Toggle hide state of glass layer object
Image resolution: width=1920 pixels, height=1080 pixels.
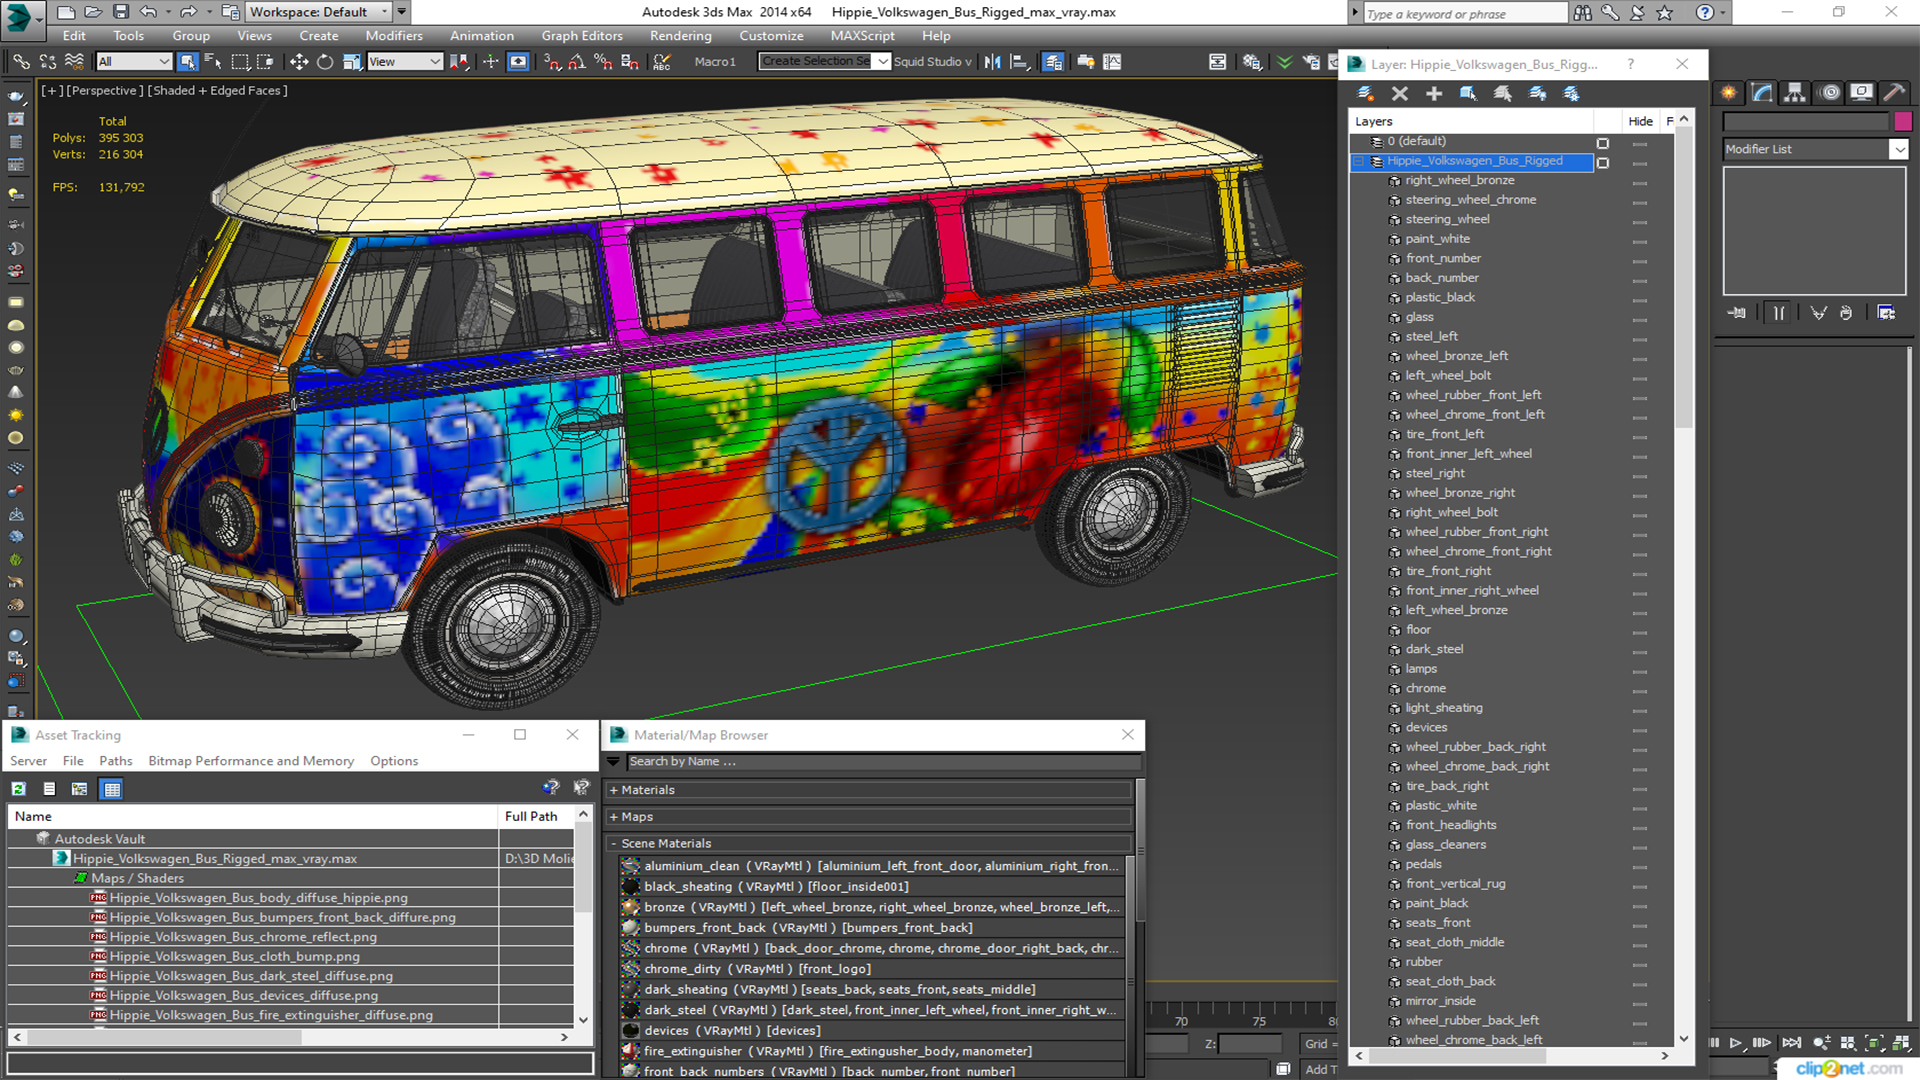coord(1640,319)
